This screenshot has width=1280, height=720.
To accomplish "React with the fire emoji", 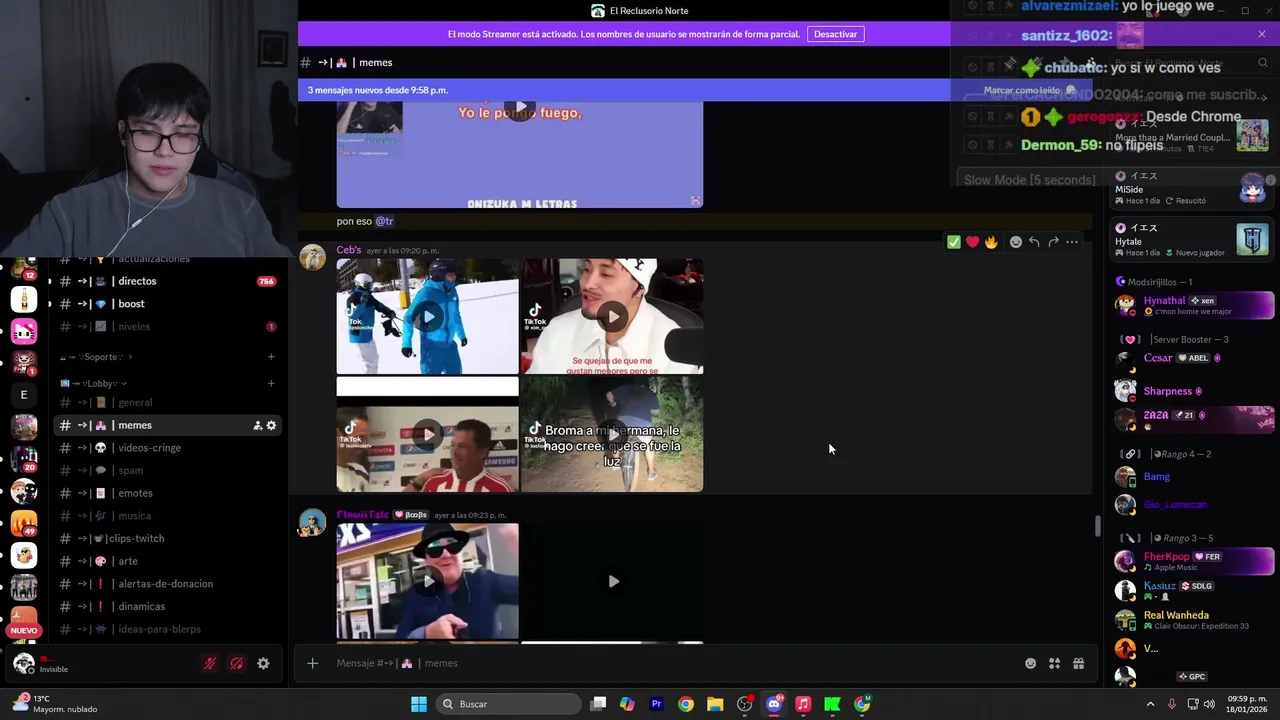I will 991,242.
